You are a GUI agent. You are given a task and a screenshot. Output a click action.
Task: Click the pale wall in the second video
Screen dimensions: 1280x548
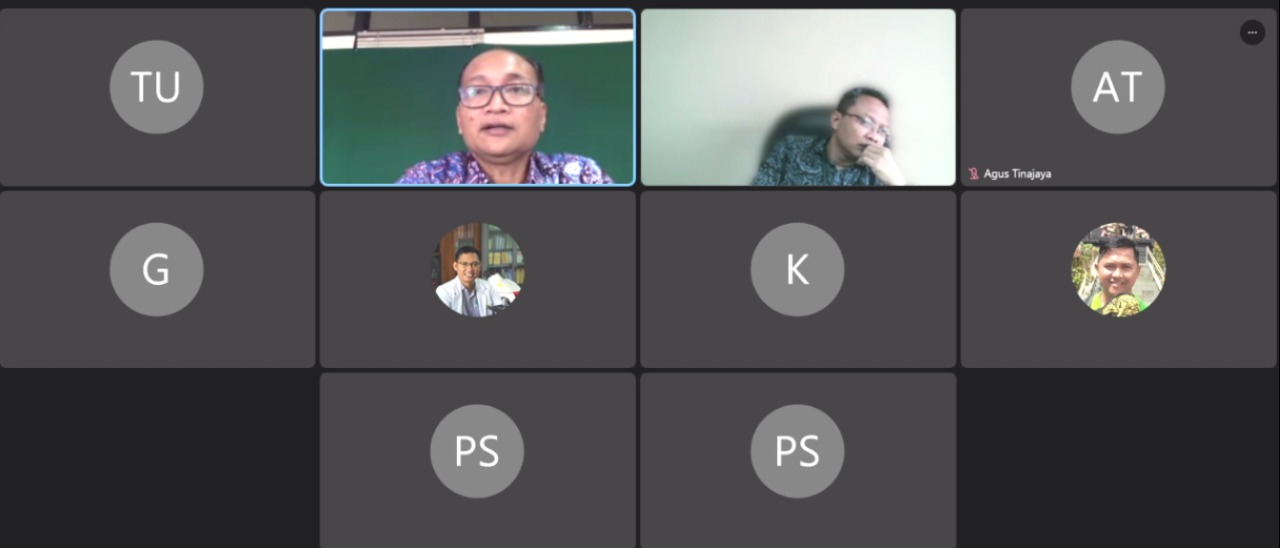(x=720, y=90)
